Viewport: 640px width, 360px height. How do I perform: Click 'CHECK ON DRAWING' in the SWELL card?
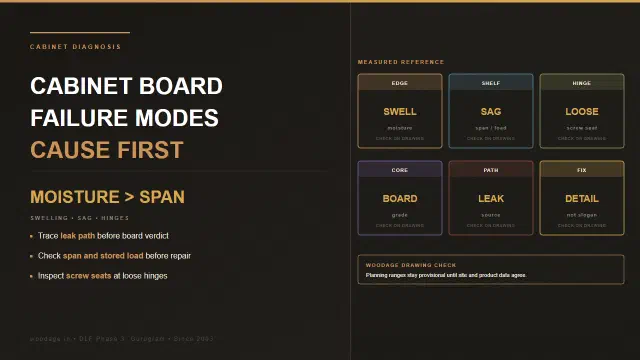tap(400, 139)
